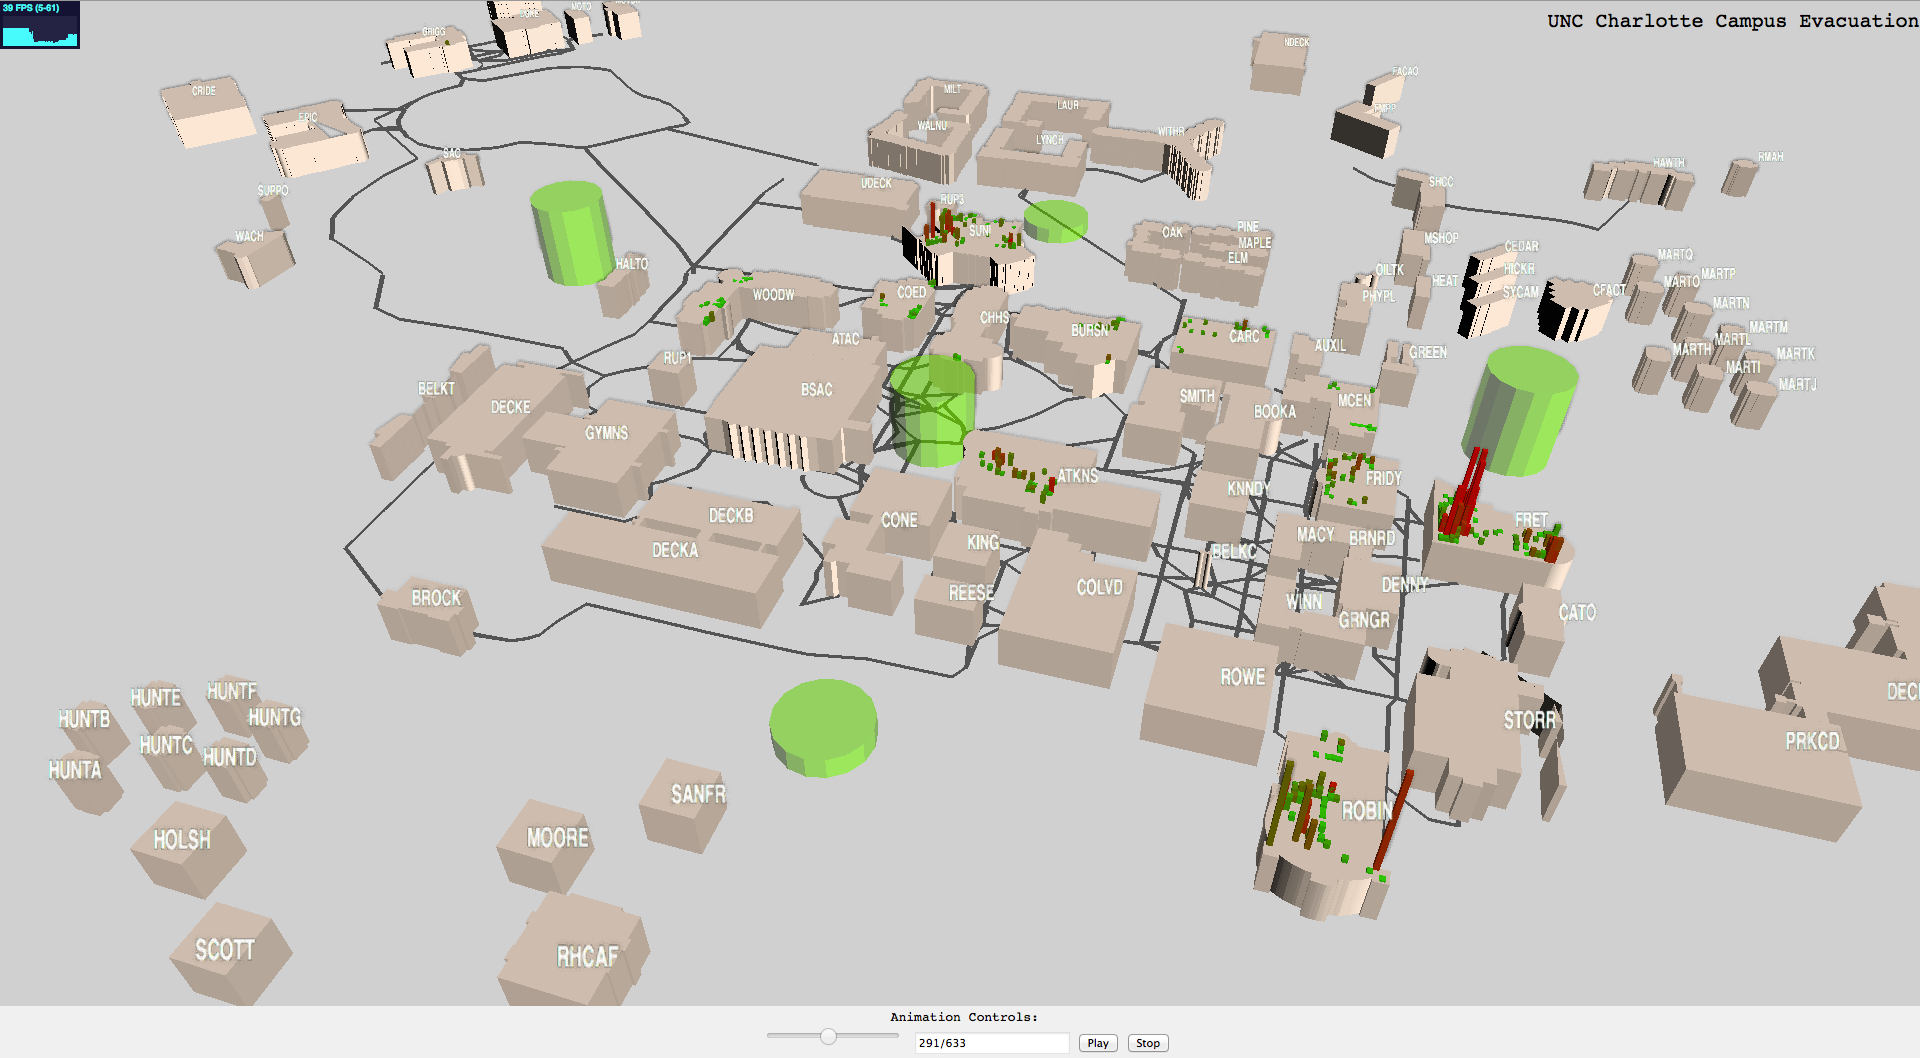Select the BRNRD building label
The width and height of the screenshot is (1920, 1058).
pos(1371,538)
